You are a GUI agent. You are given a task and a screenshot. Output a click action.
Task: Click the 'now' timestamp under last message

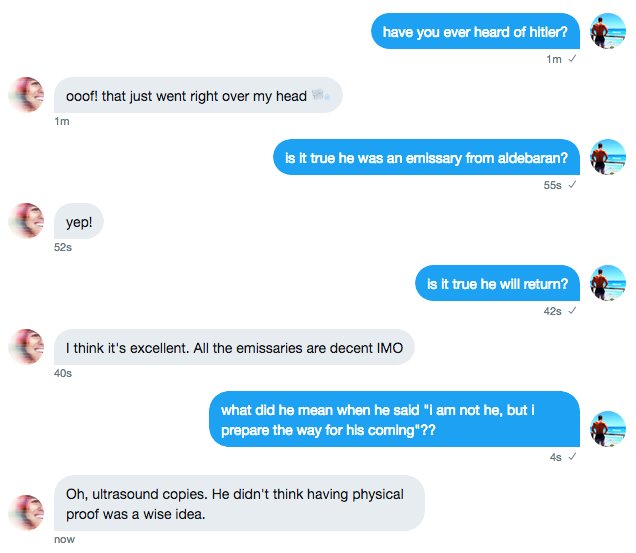point(64,539)
